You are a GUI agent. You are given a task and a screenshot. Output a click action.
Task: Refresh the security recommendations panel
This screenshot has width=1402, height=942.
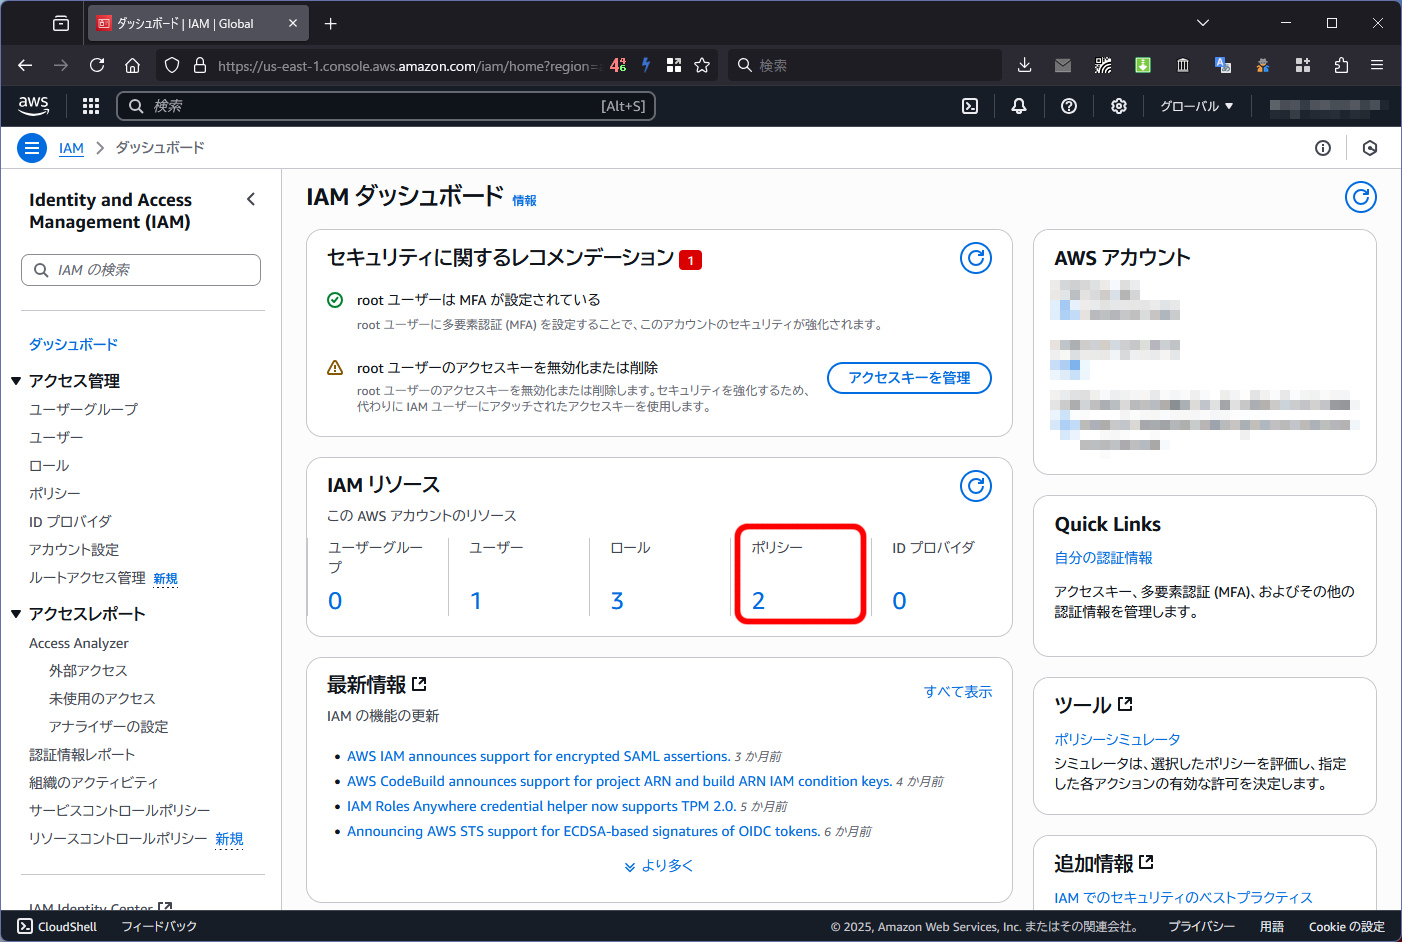pyautogui.click(x=976, y=258)
